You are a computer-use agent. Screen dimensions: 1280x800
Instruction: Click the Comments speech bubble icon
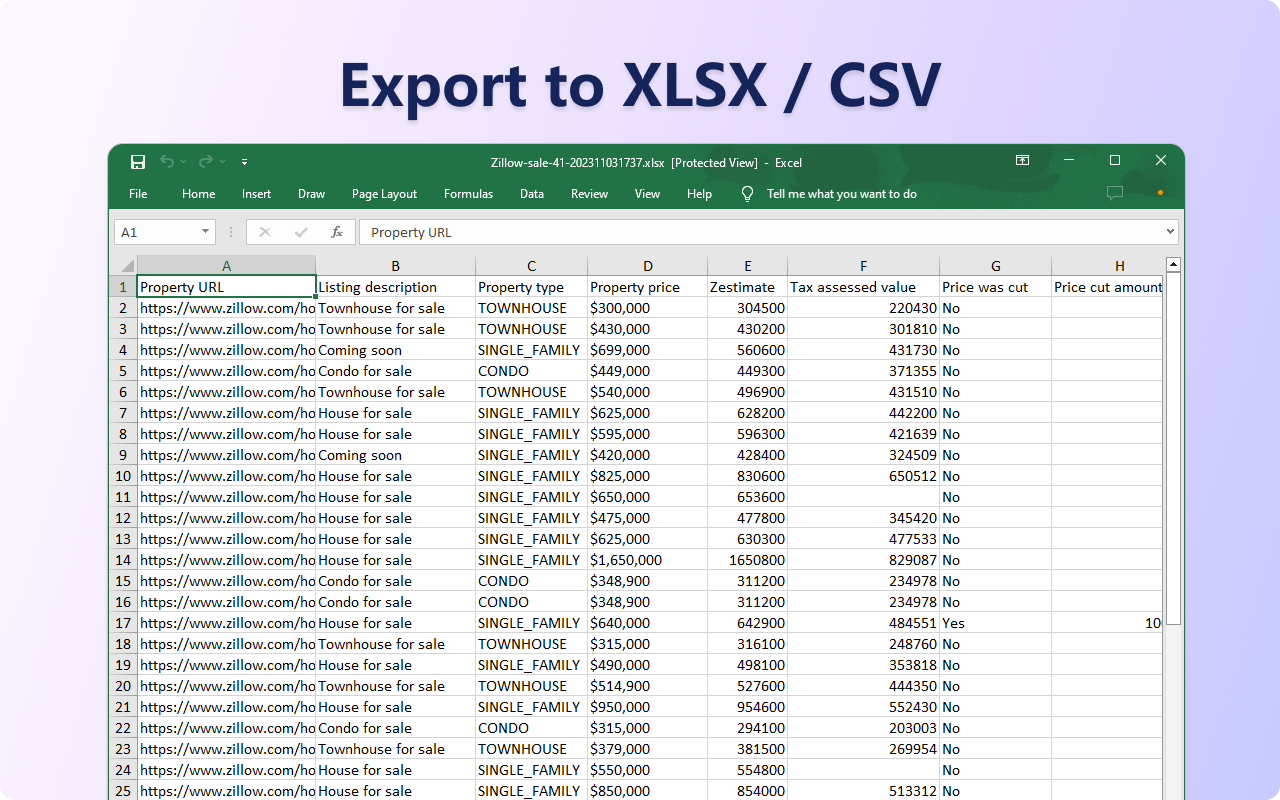1115,193
